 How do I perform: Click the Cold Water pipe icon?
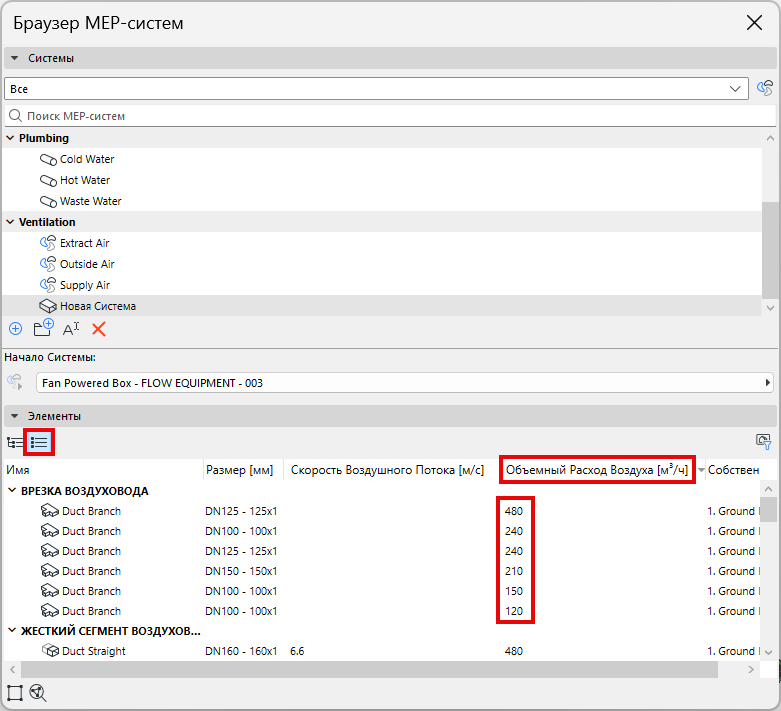[x=48, y=159]
